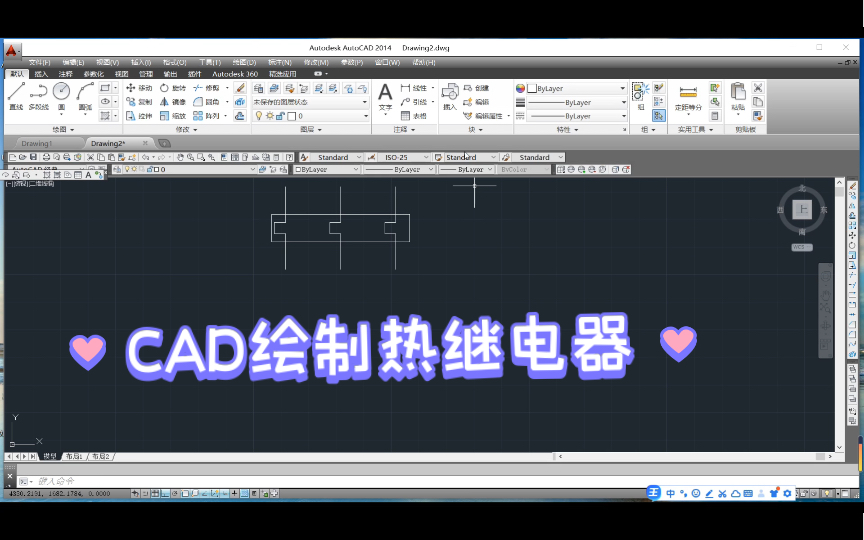Click the Edit attributes (编辑属性) button
The height and width of the screenshot is (540, 864).
[484, 116]
